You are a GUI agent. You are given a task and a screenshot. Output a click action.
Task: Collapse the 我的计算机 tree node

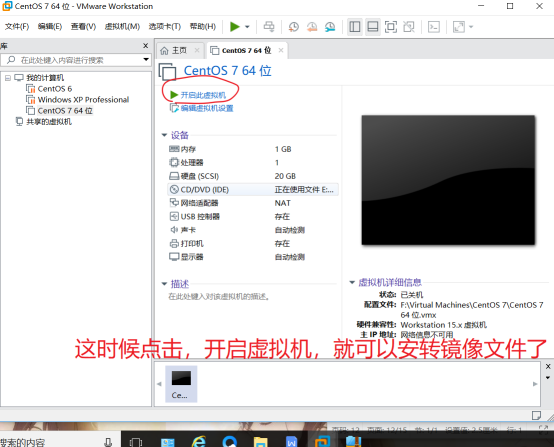coord(8,78)
